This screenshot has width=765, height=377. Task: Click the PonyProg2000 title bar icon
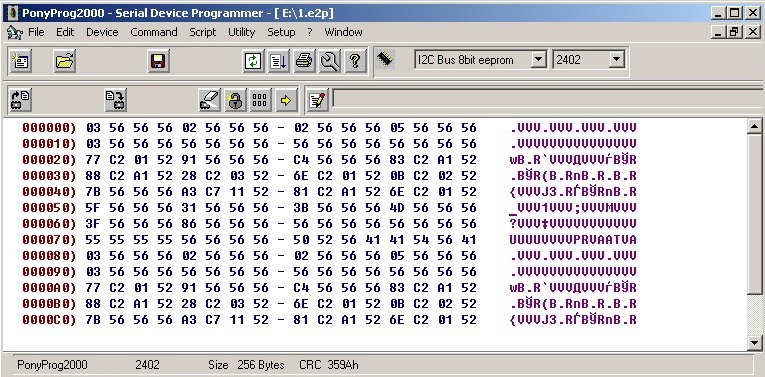coord(13,12)
